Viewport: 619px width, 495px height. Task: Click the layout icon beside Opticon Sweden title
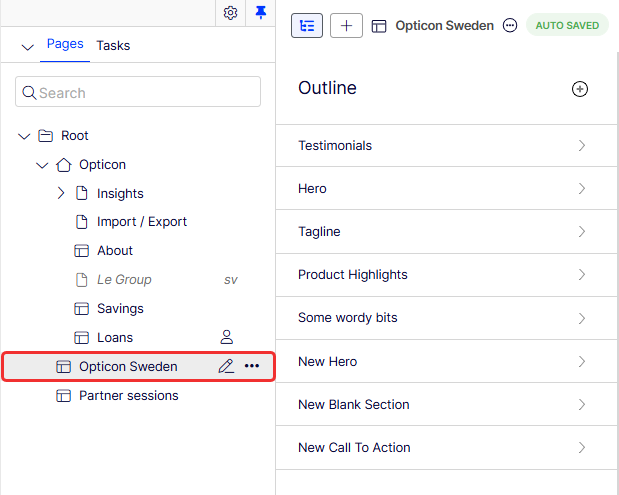(379, 26)
